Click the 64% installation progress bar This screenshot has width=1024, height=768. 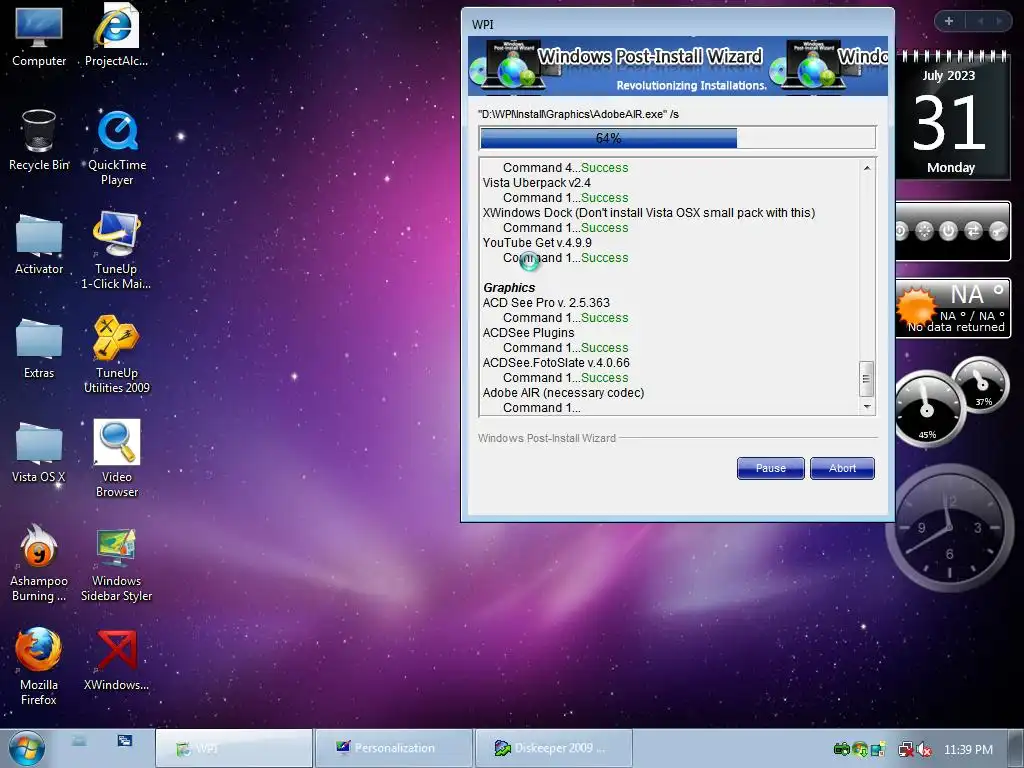tap(678, 138)
